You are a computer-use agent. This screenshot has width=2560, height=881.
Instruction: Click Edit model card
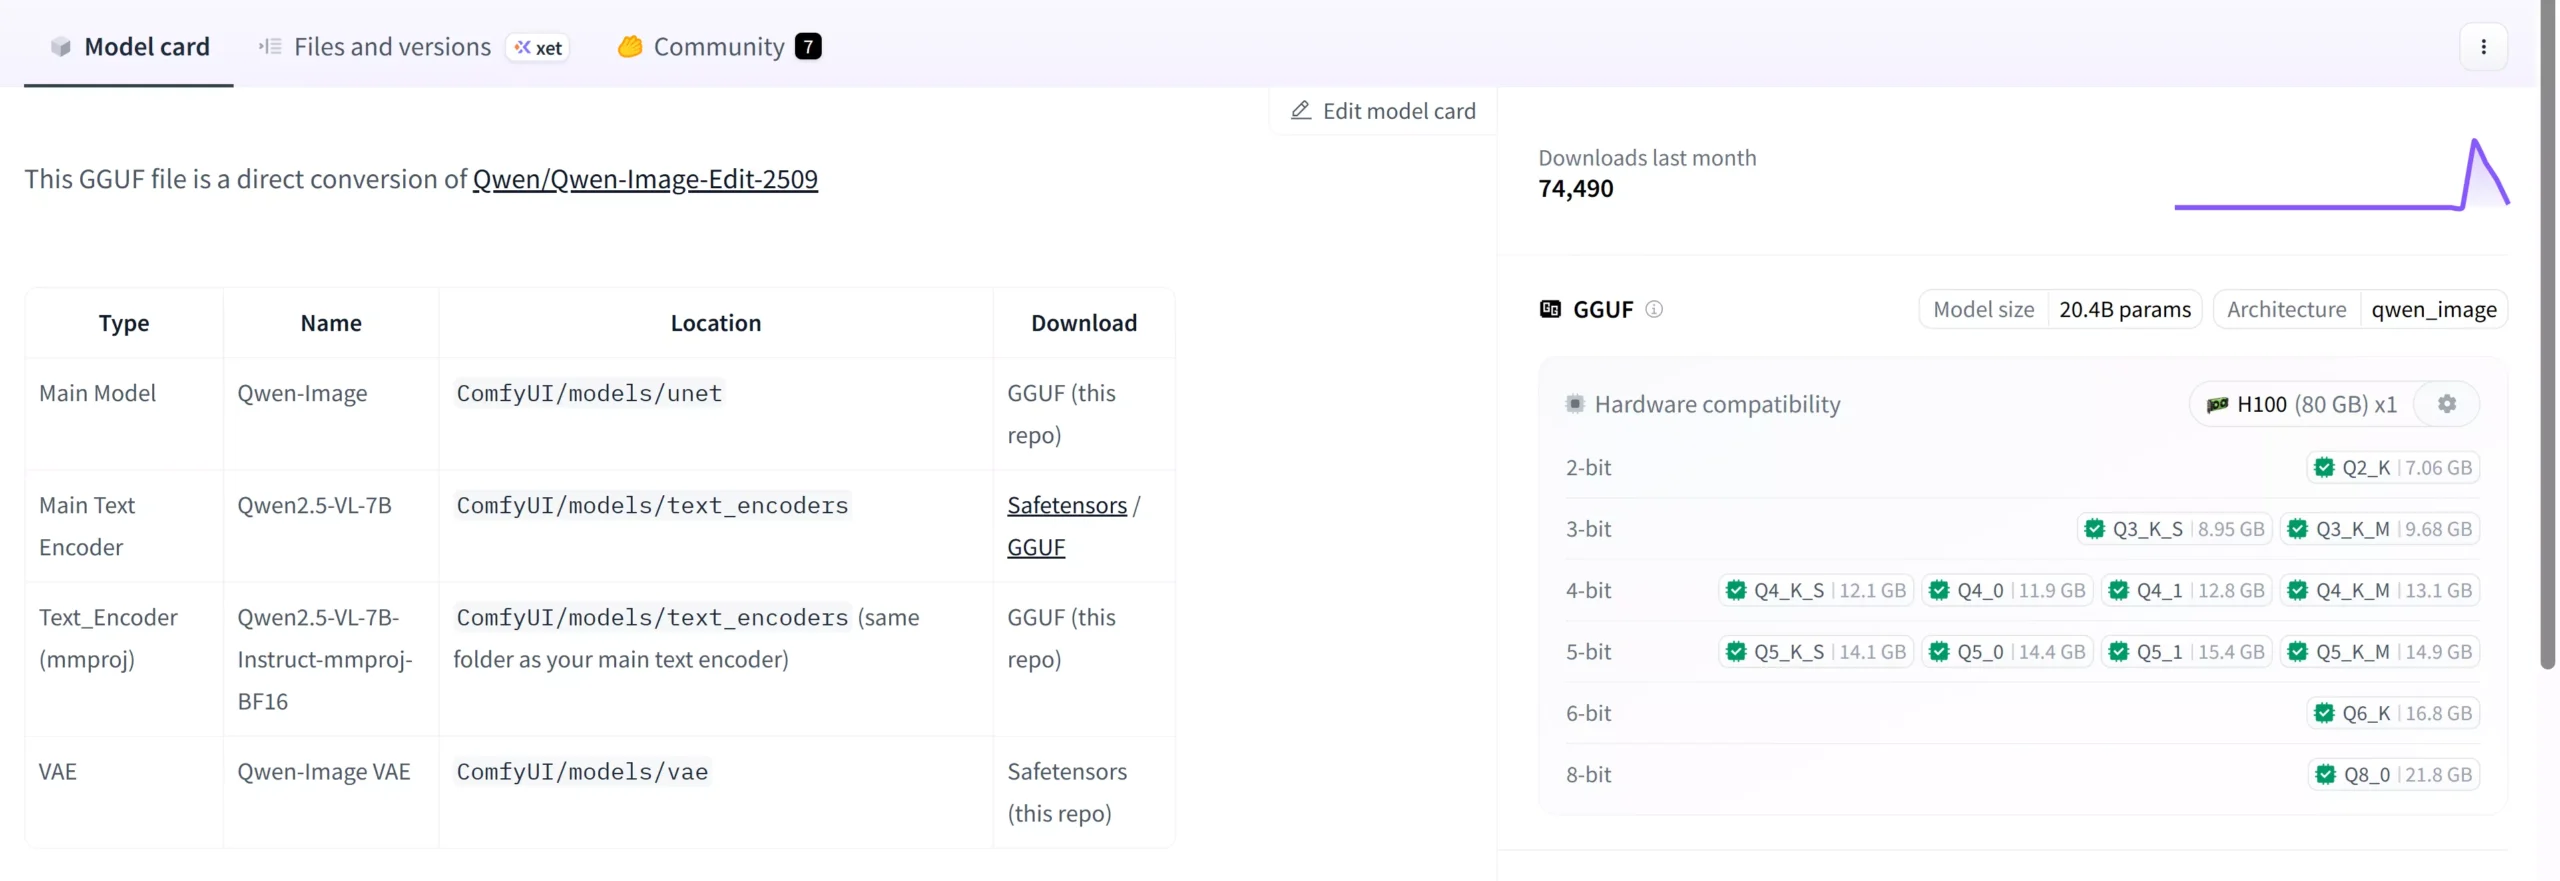(1383, 111)
